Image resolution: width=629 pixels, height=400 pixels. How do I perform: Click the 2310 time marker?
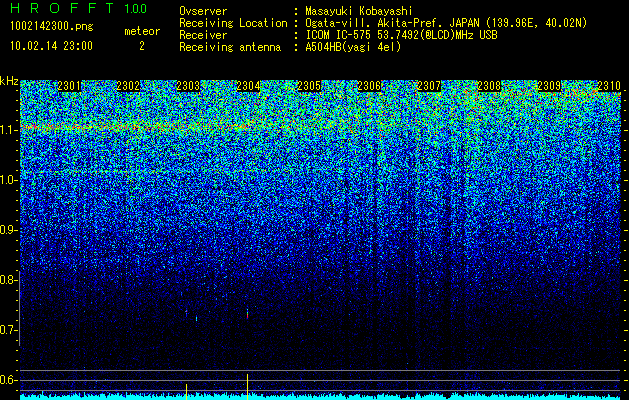point(609,86)
